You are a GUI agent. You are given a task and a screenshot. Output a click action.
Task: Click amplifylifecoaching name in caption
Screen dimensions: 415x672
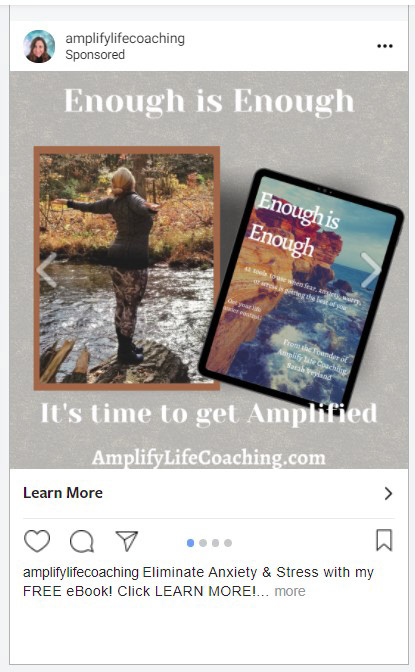click(81, 573)
